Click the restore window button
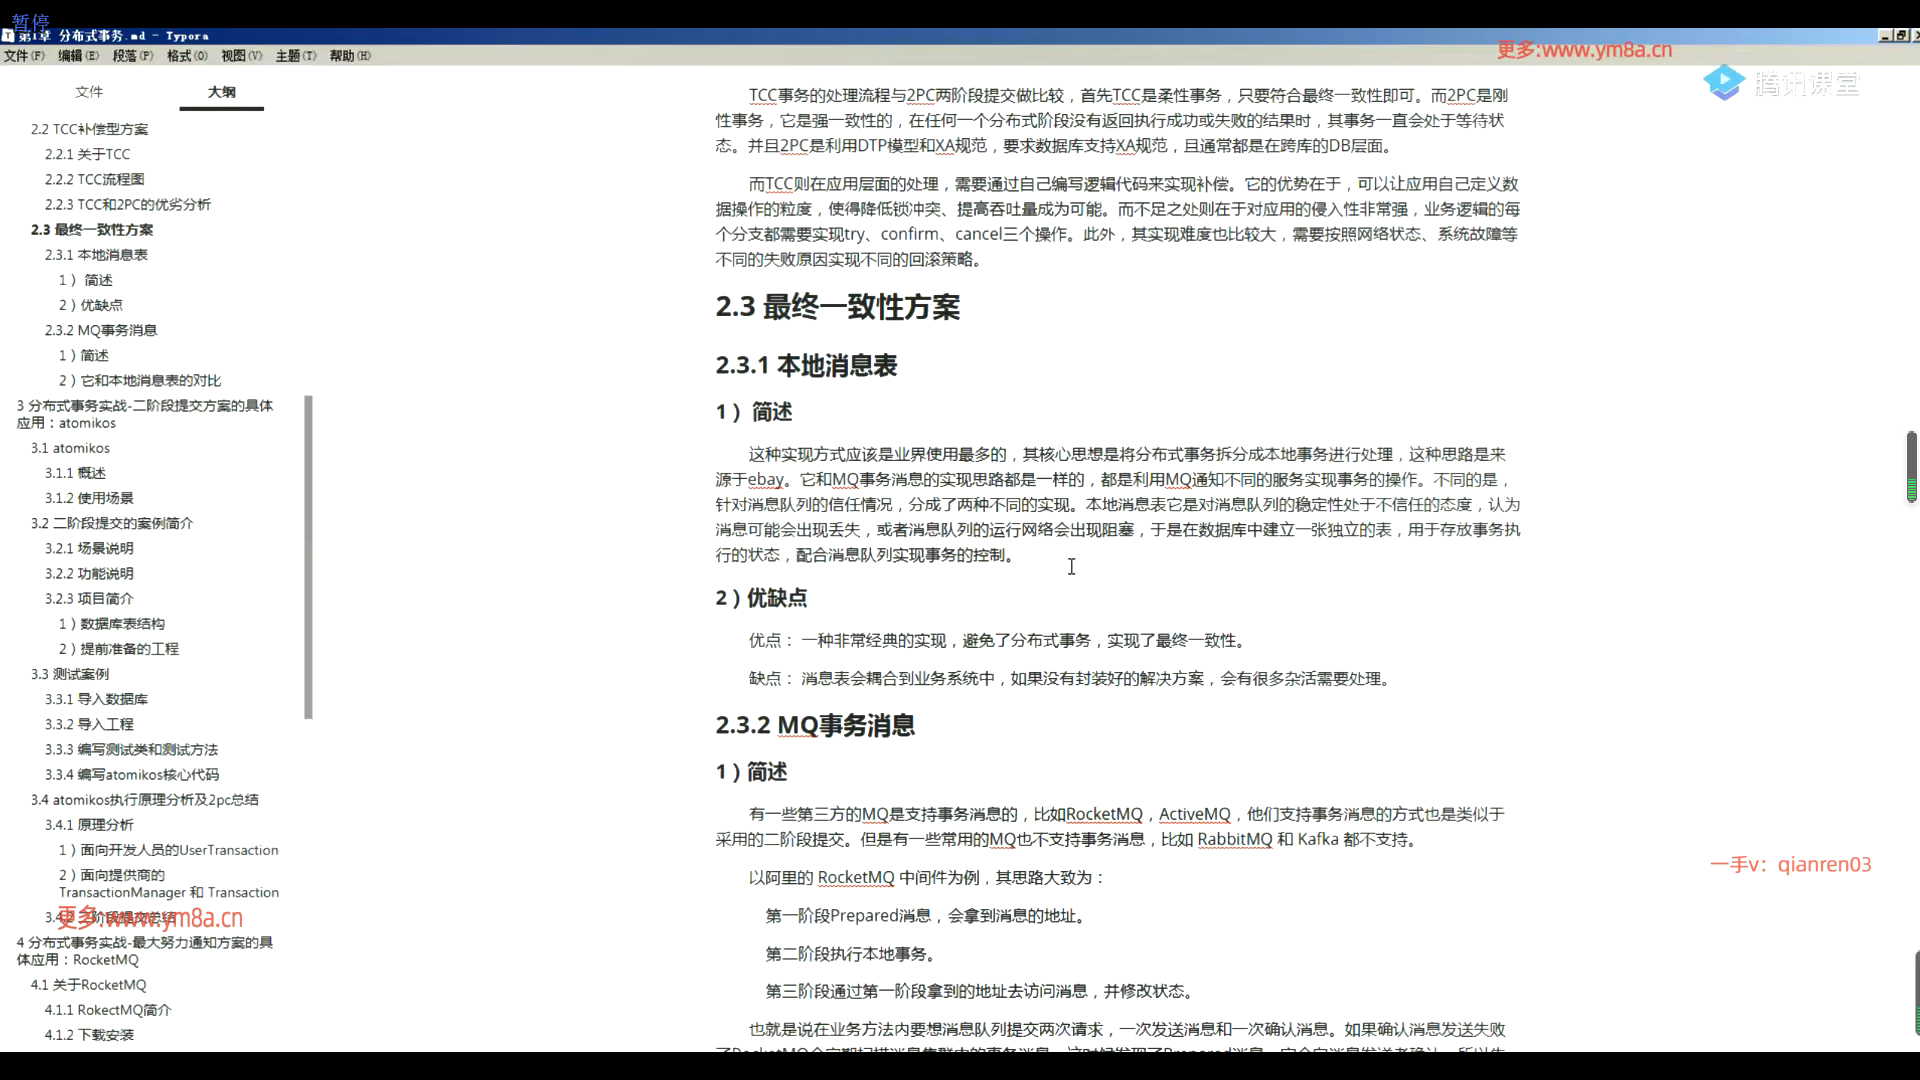The width and height of the screenshot is (1920, 1080). pyautogui.click(x=1901, y=35)
